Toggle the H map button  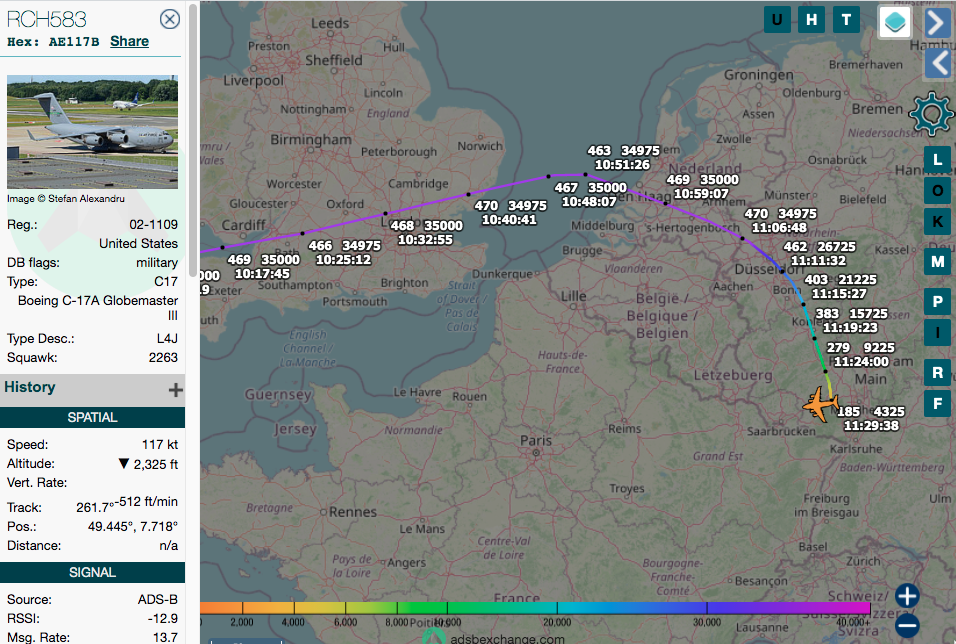pos(812,20)
